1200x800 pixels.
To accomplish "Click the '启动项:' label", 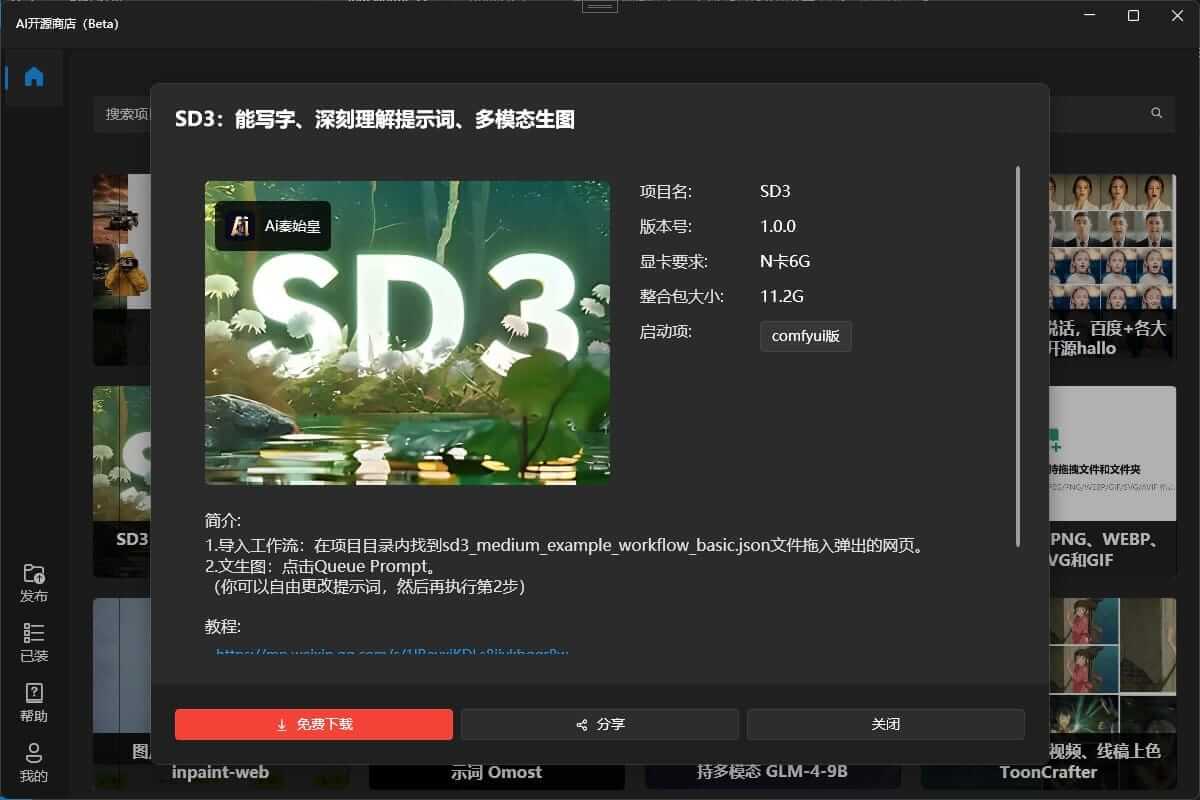I will [x=666, y=331].
